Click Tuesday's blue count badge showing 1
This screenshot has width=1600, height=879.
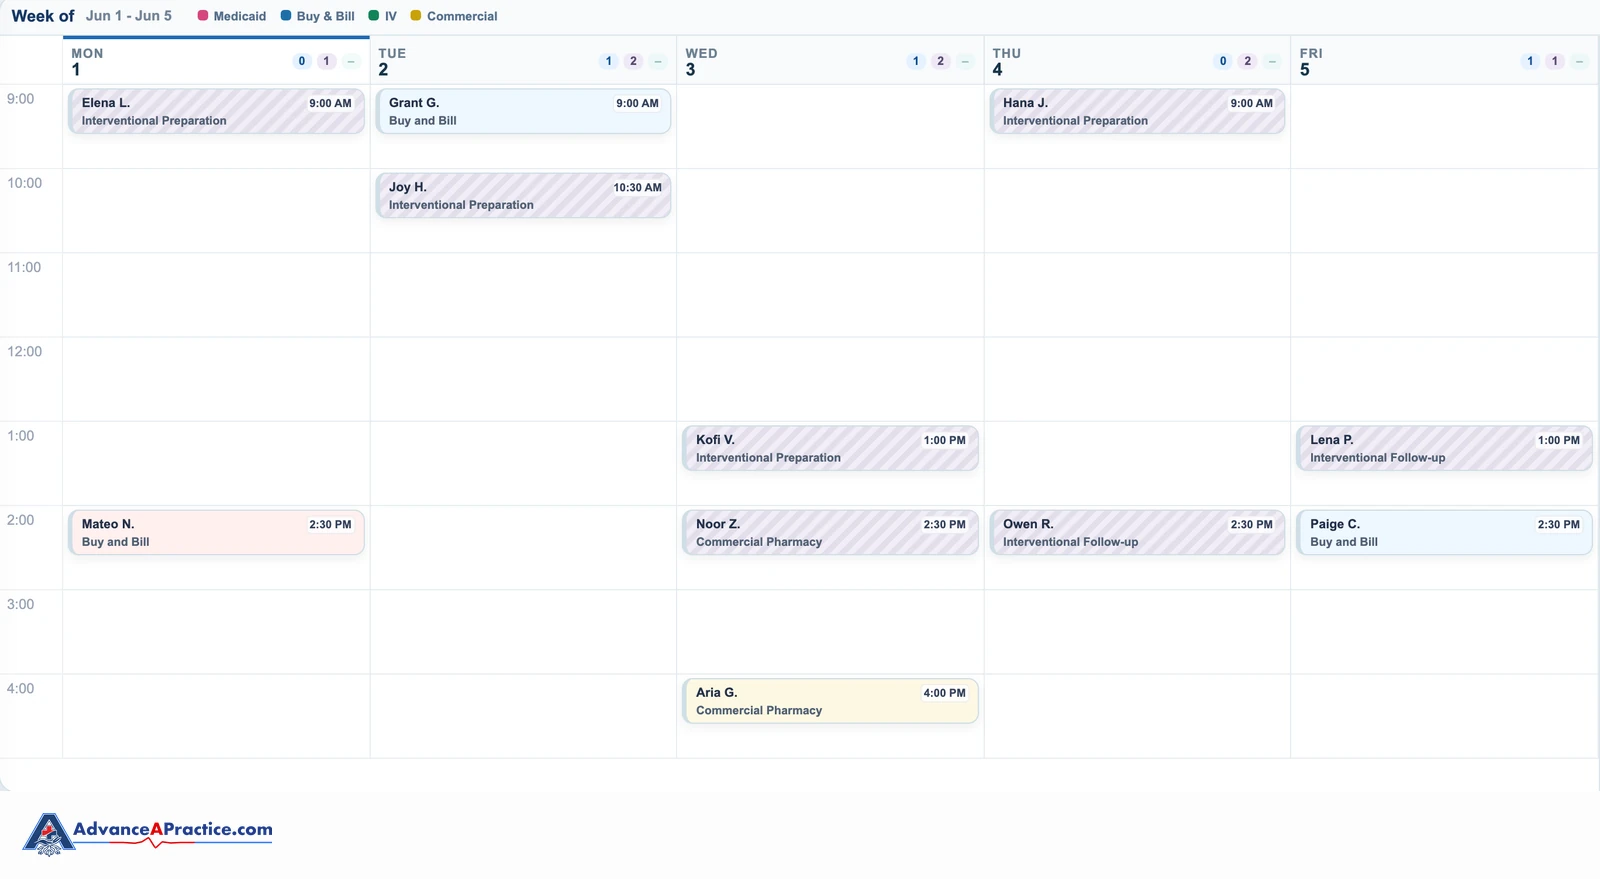pos(609,61)
